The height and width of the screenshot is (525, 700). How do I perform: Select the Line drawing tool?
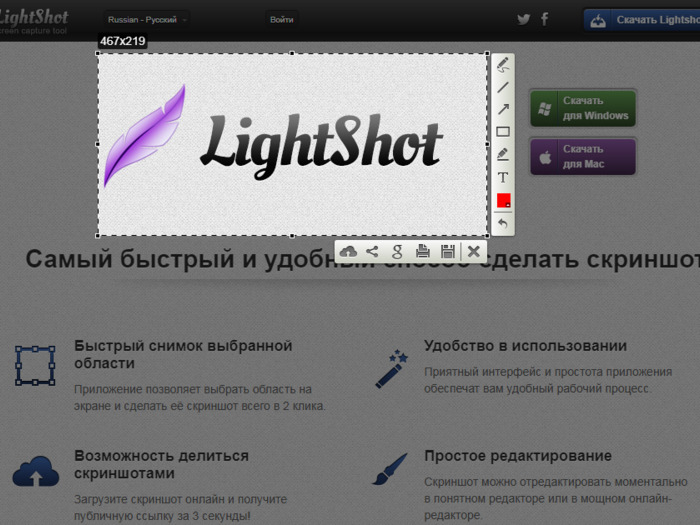click(503, 87)
